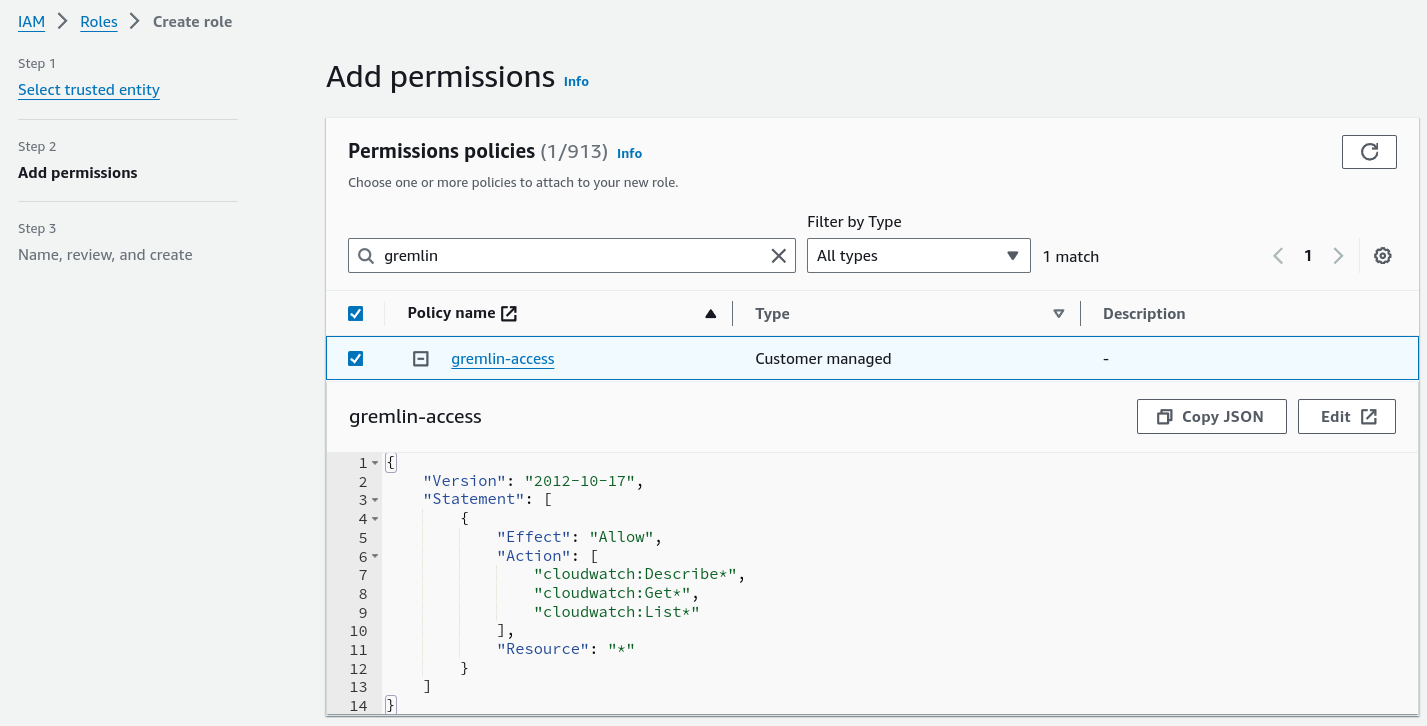Open Info next to Add permissions
Viewport: 1427px width, 726px height.
576,82
